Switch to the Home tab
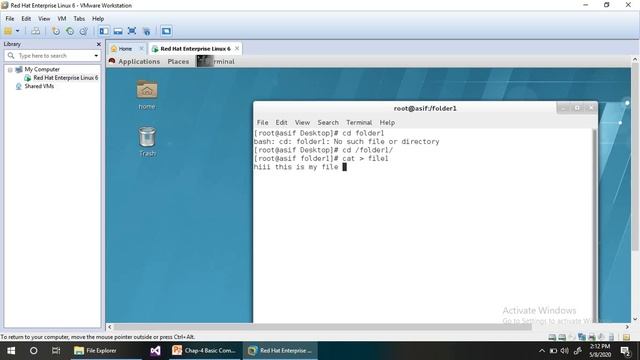640x360 pixels. pos(125,49)
